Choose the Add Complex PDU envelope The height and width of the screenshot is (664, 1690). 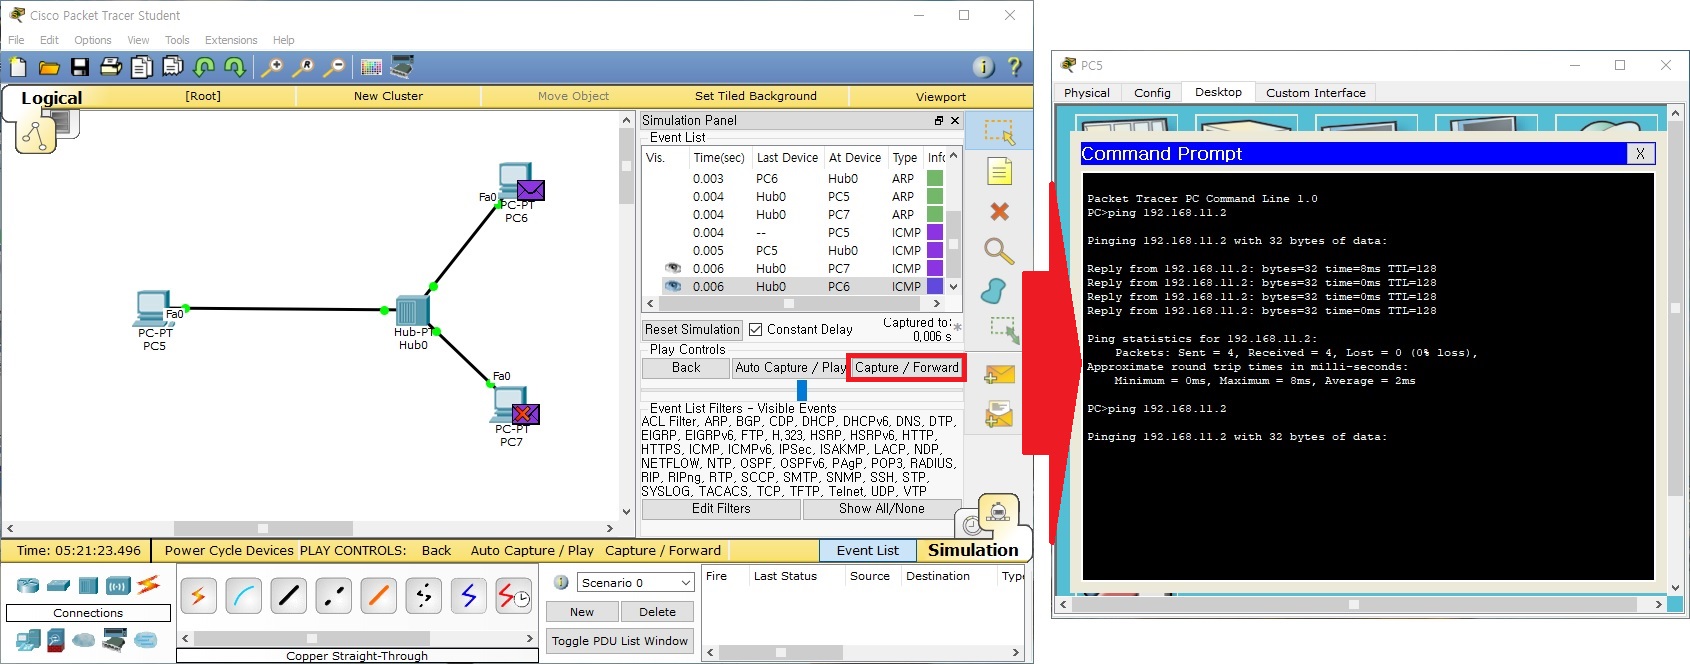(x=999, y=414)
